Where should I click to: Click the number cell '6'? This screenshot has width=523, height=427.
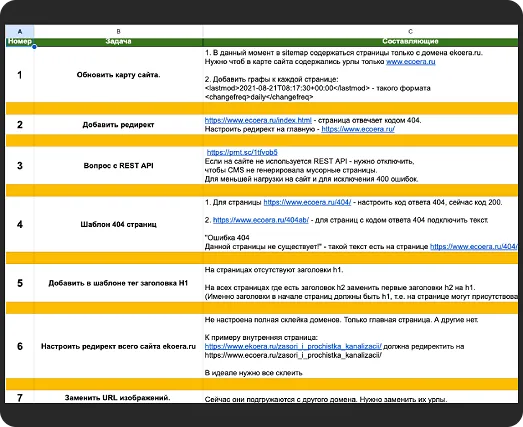pos(20,346)
